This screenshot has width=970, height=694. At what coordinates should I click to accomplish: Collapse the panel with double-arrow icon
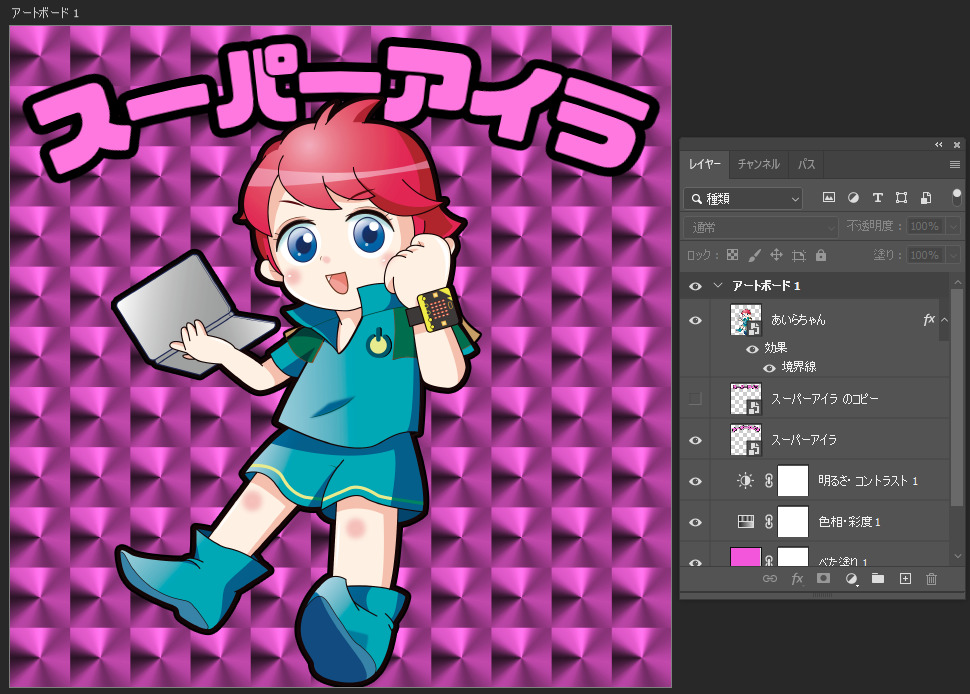pos(938,145)
